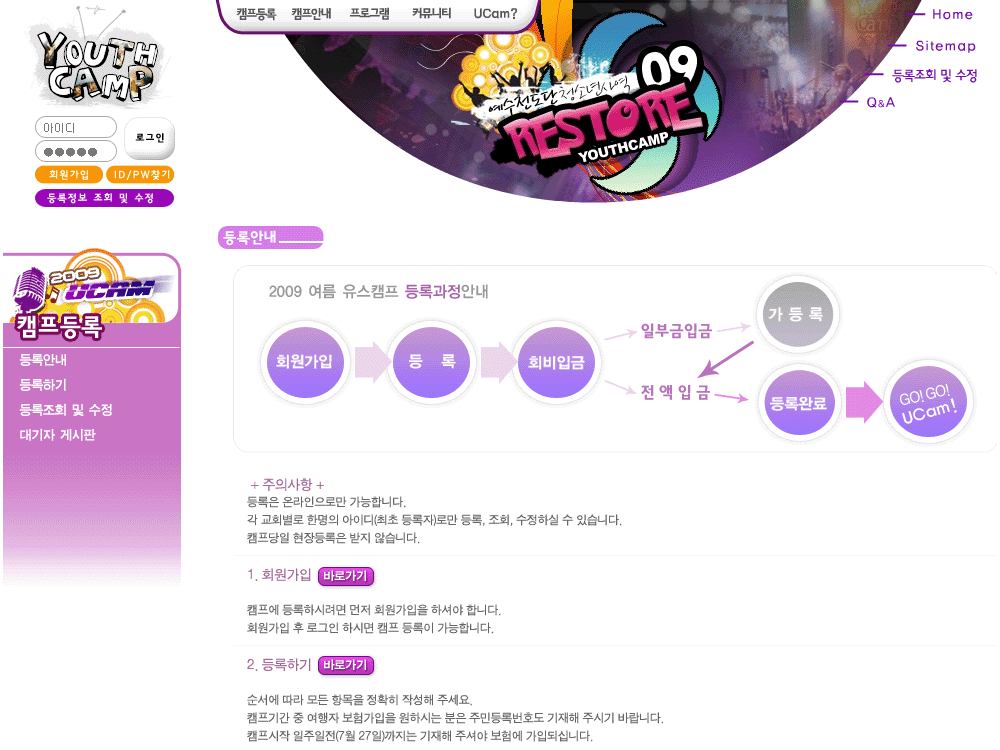Click 바로가기 next to 1. 회원가입
Screen dimensions: 1000x750
click(346, 576)
